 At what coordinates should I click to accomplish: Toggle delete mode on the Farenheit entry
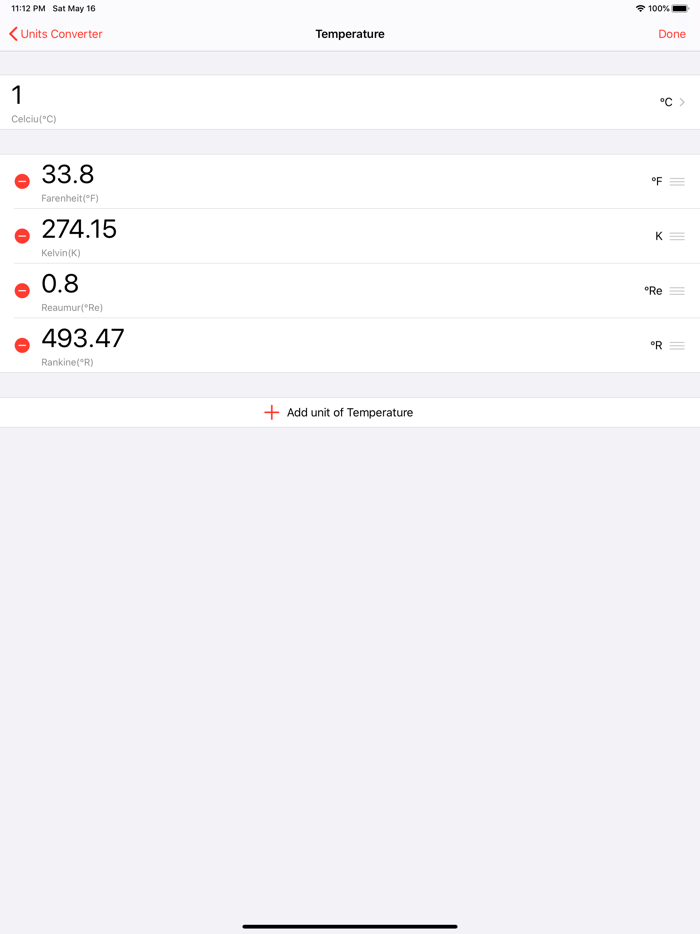pos(21,181)
